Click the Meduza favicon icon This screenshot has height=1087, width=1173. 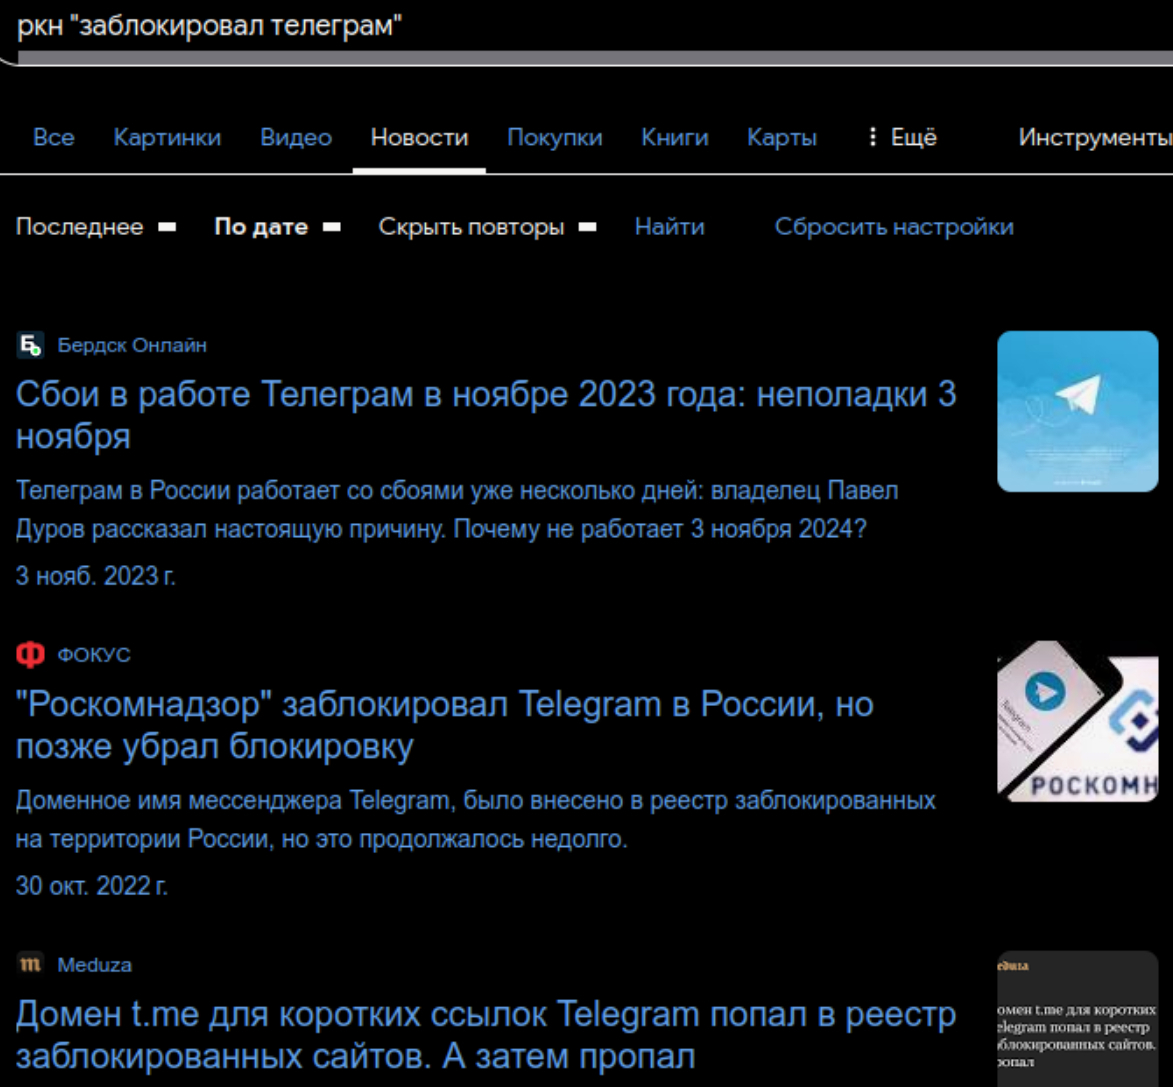point(31,964)
